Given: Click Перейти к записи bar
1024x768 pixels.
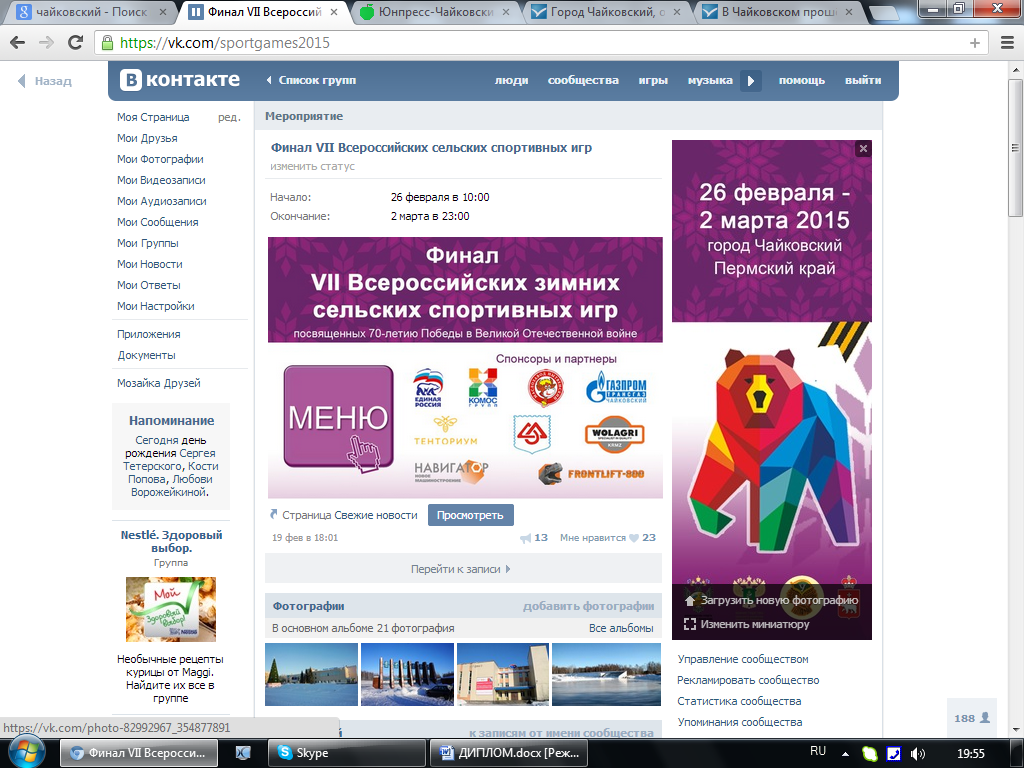Looking at the screenshot, I should coord(463,569).
